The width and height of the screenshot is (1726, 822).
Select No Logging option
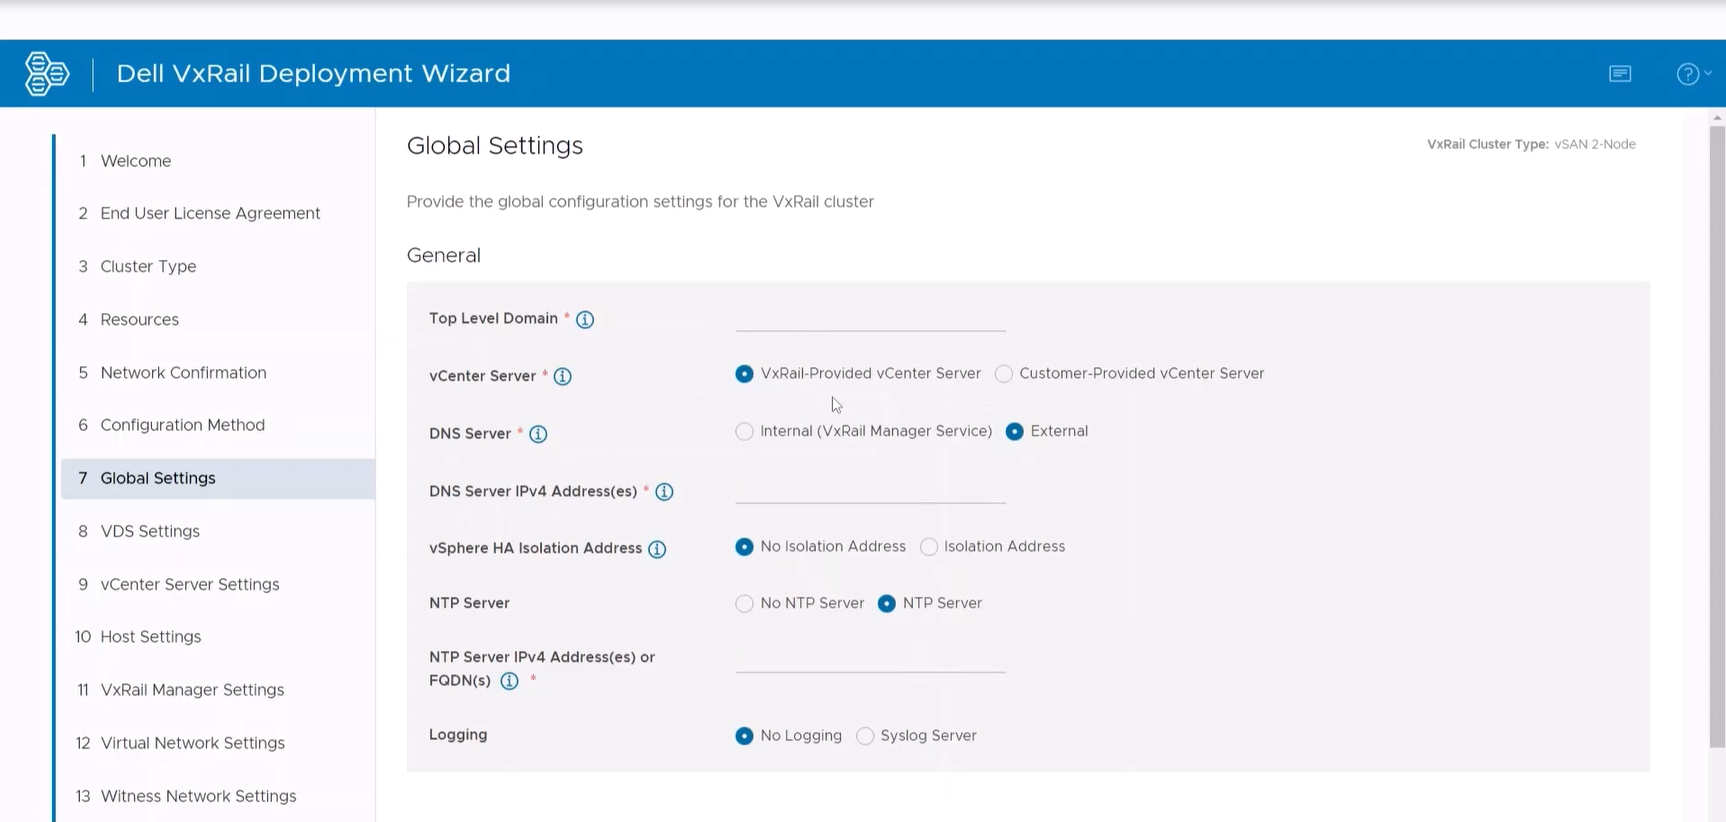coord(744,736)
